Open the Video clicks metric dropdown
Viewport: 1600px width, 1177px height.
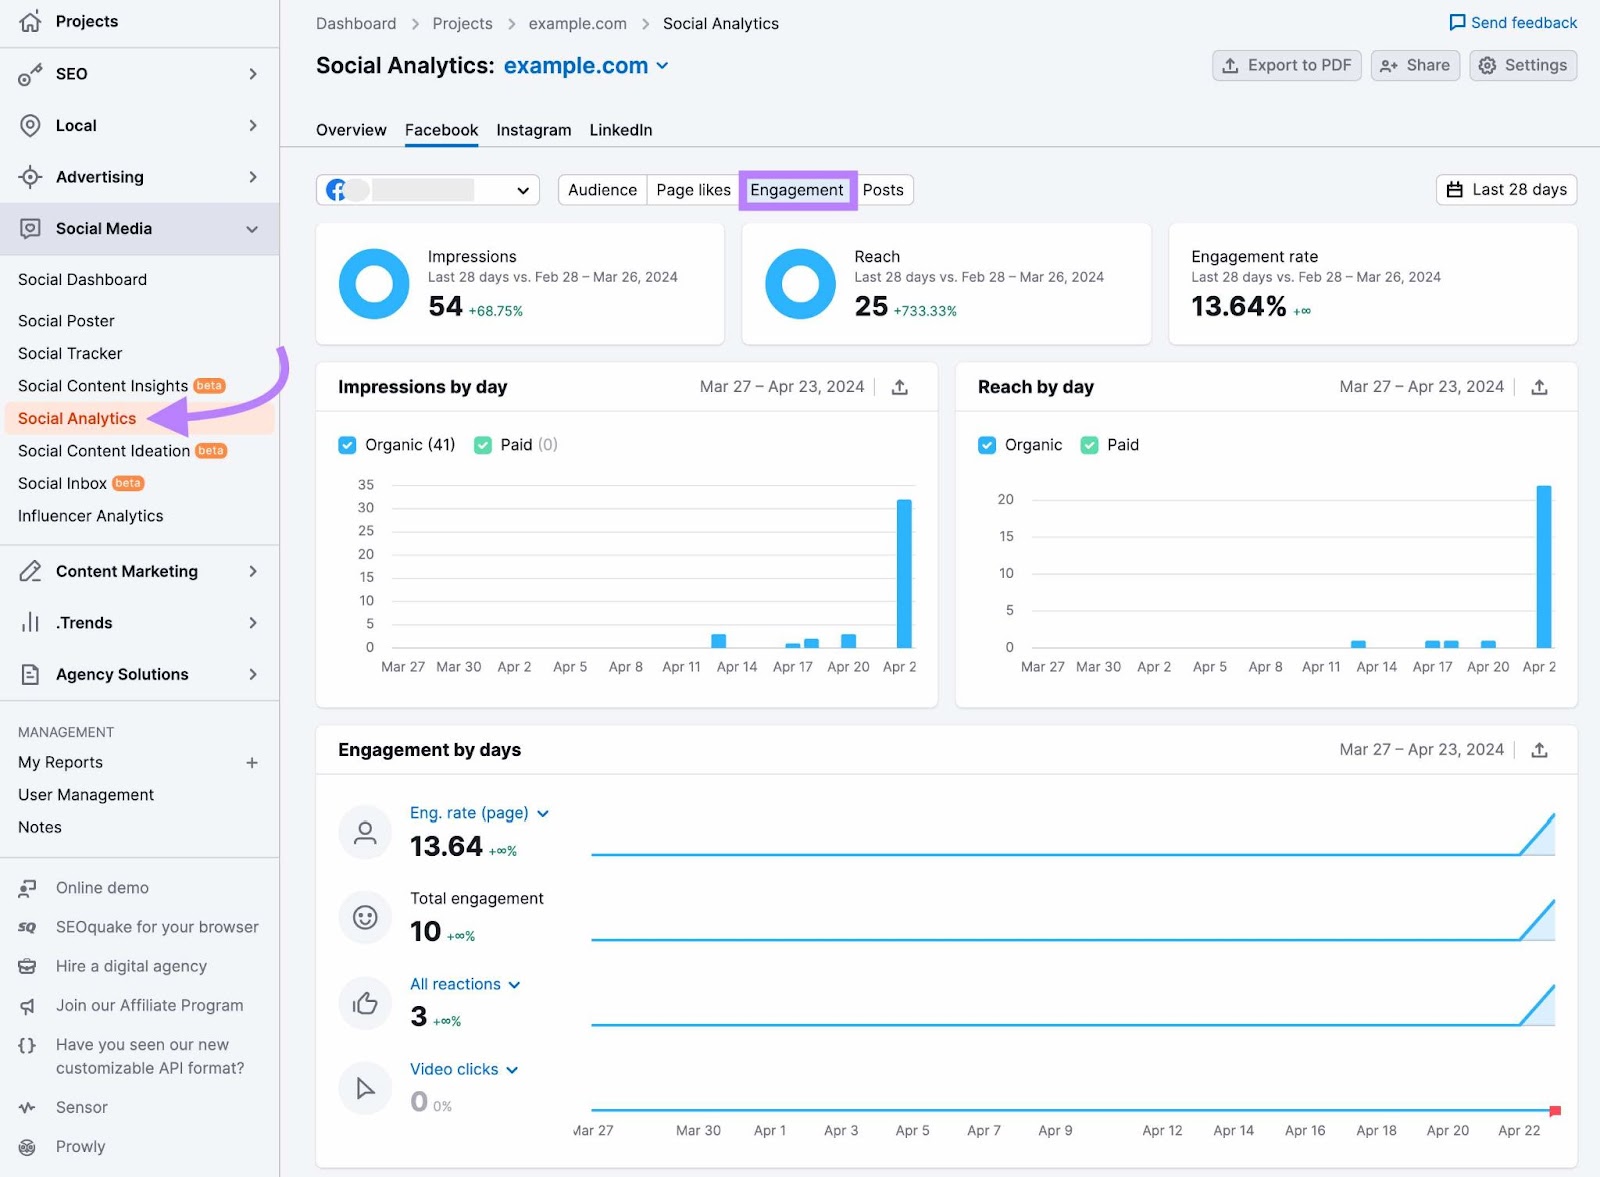(465, 1069)
